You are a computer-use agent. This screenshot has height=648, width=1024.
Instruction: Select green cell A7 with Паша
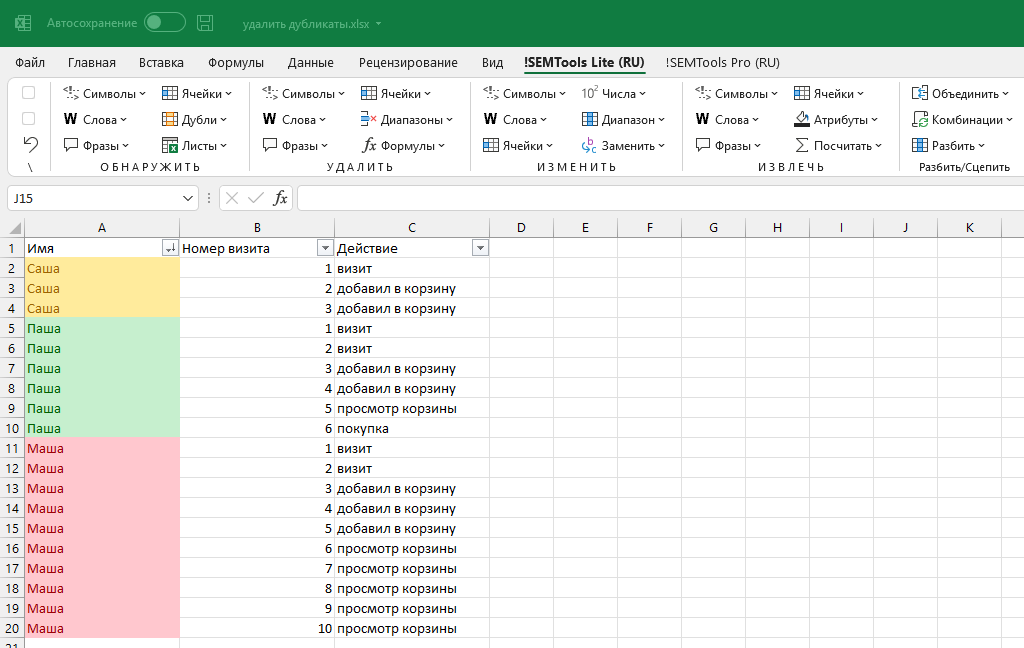[x=102, y=368]
